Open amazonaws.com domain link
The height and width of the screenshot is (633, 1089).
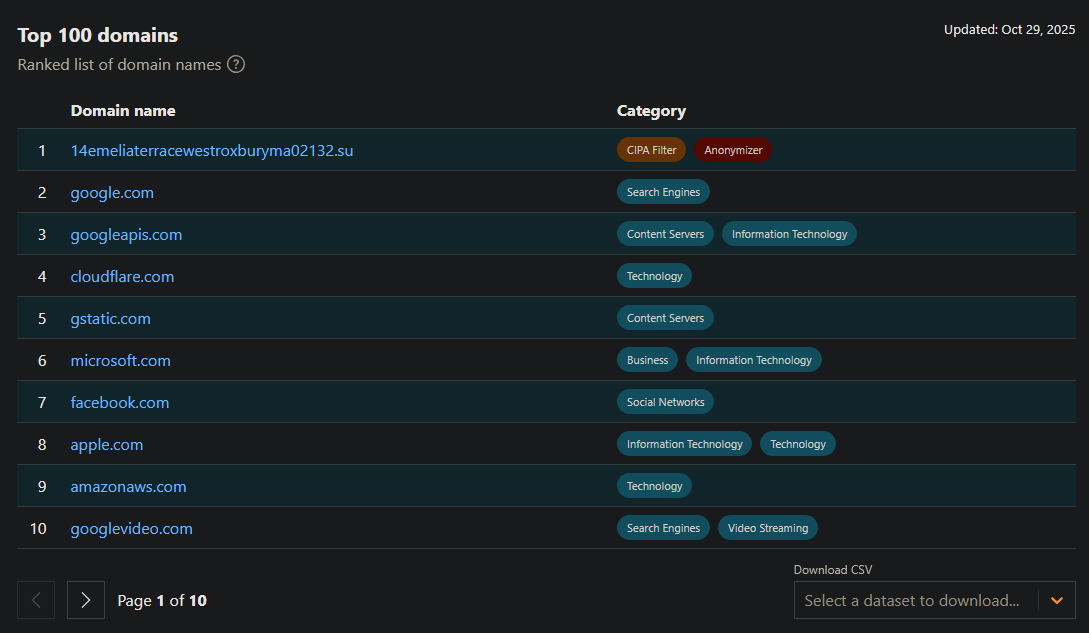click(128, 487)
